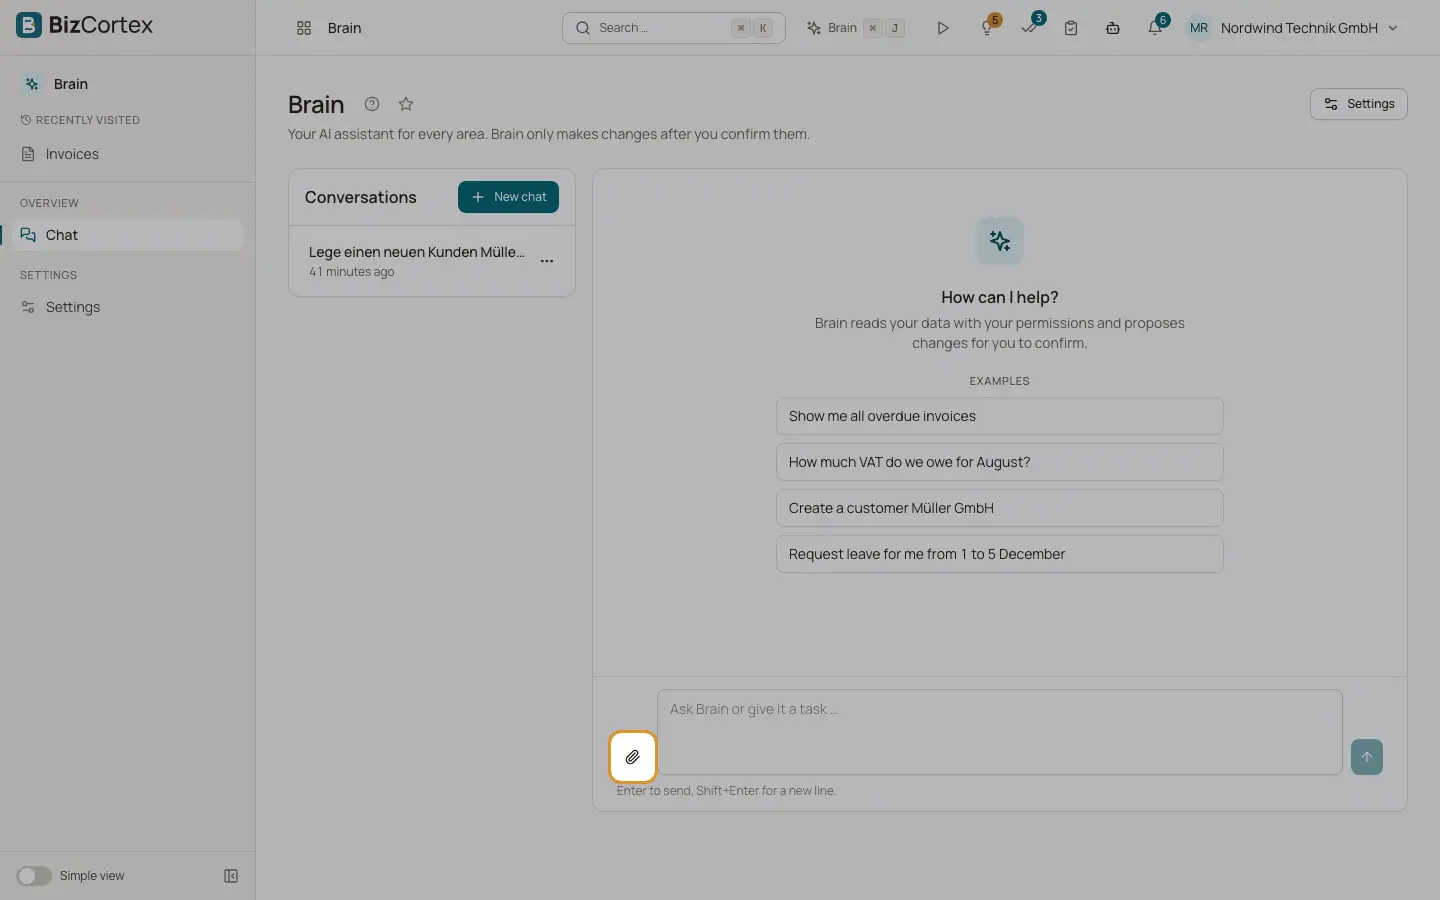This screenshot has width=1440, height=900.
Task: Choose 'Show me all overdue invoices' example
Action: (1000, 416)
